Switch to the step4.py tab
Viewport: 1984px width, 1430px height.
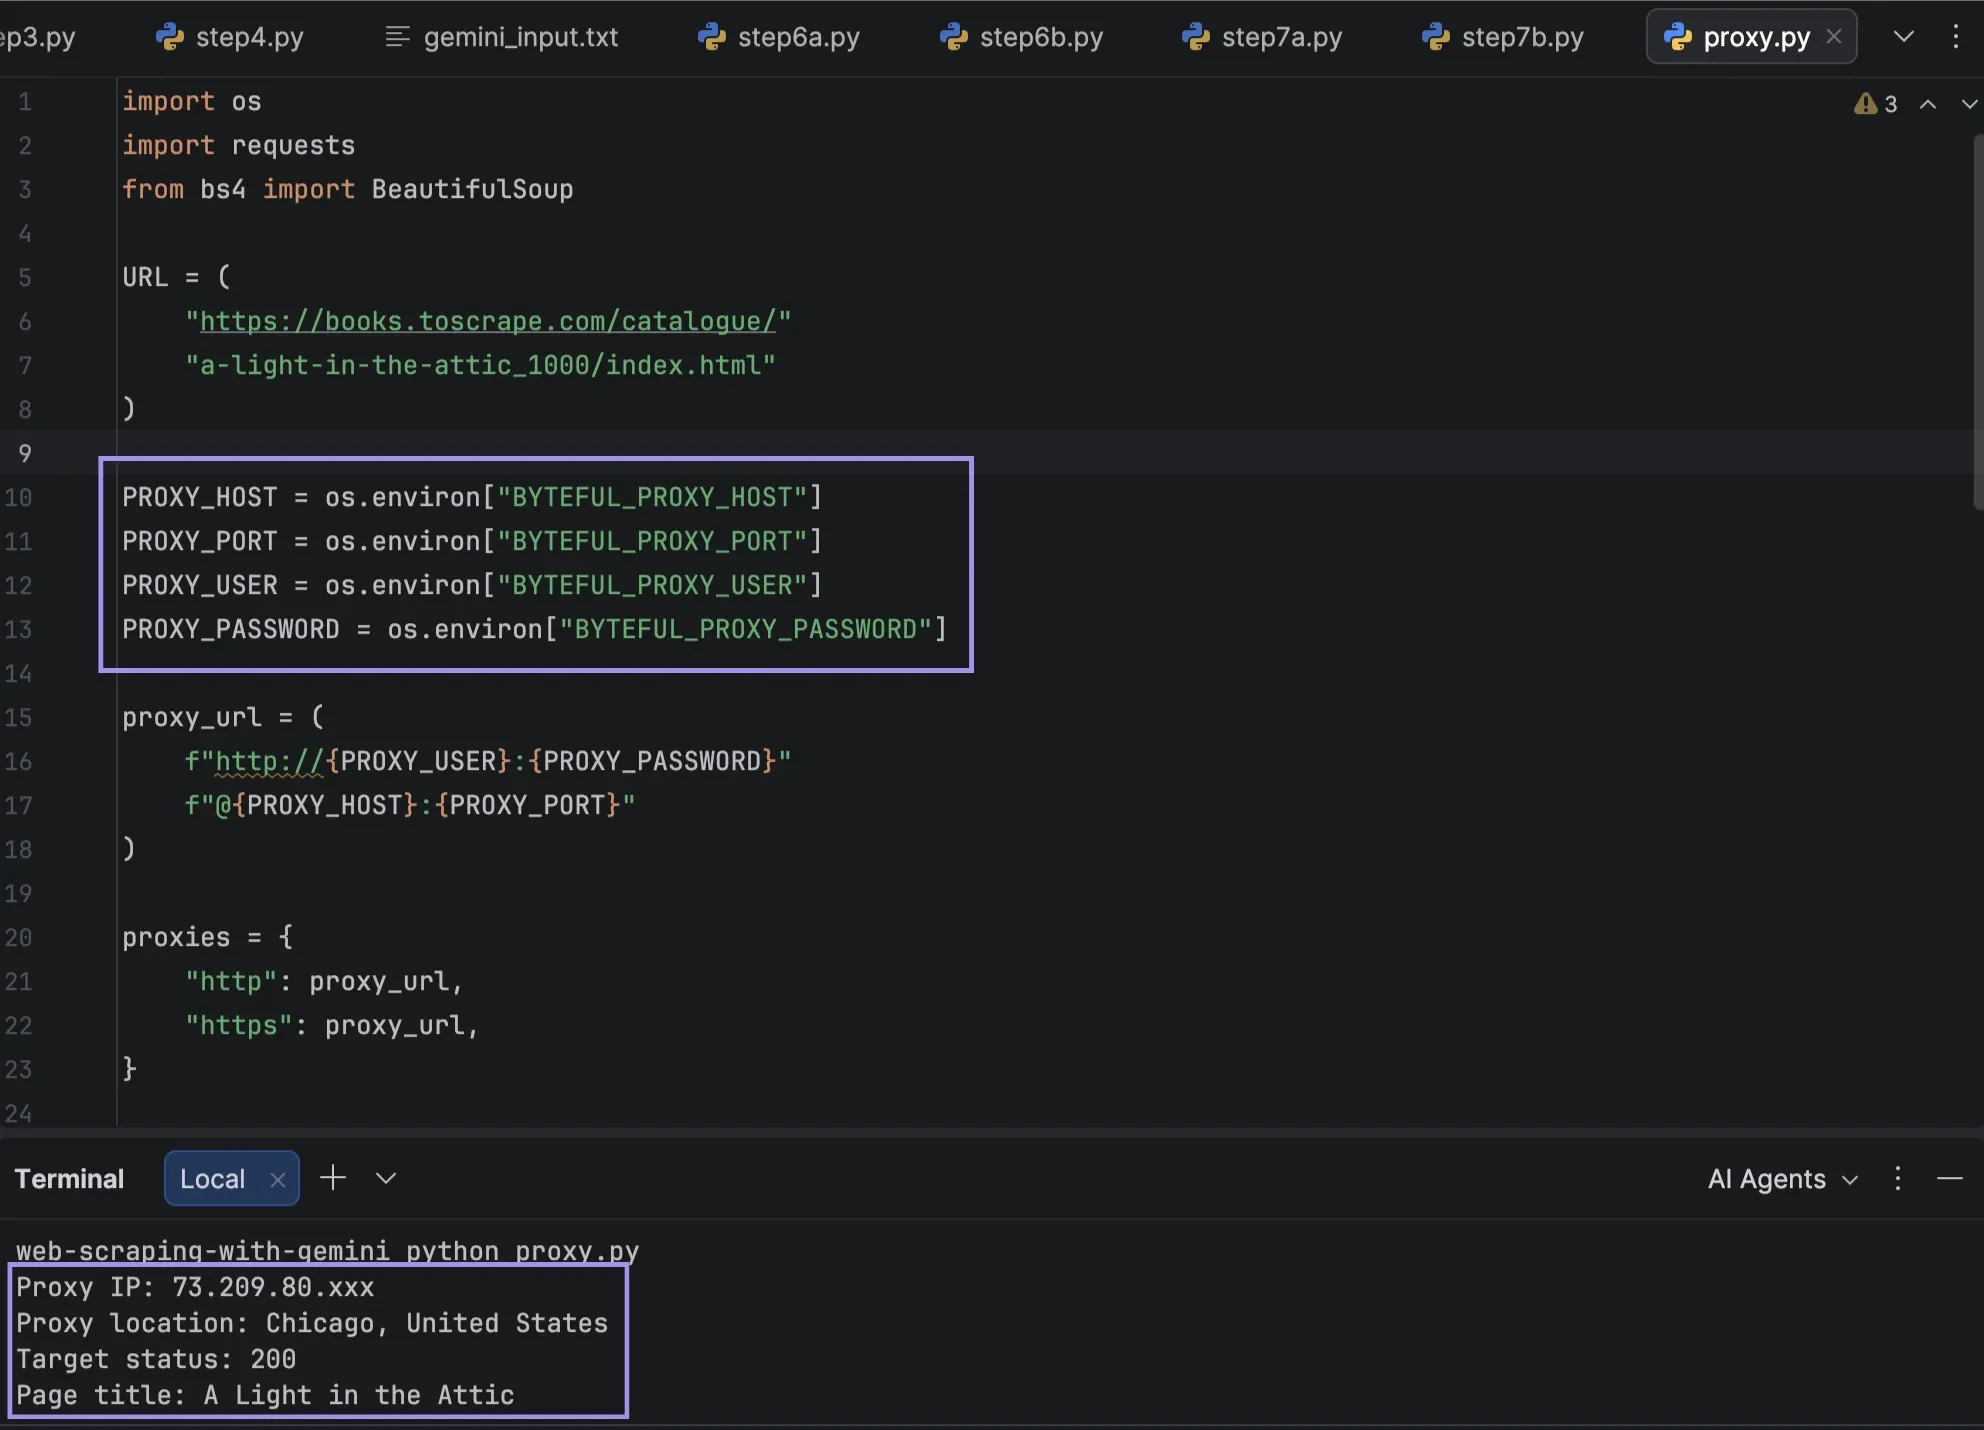click(230, 37)
